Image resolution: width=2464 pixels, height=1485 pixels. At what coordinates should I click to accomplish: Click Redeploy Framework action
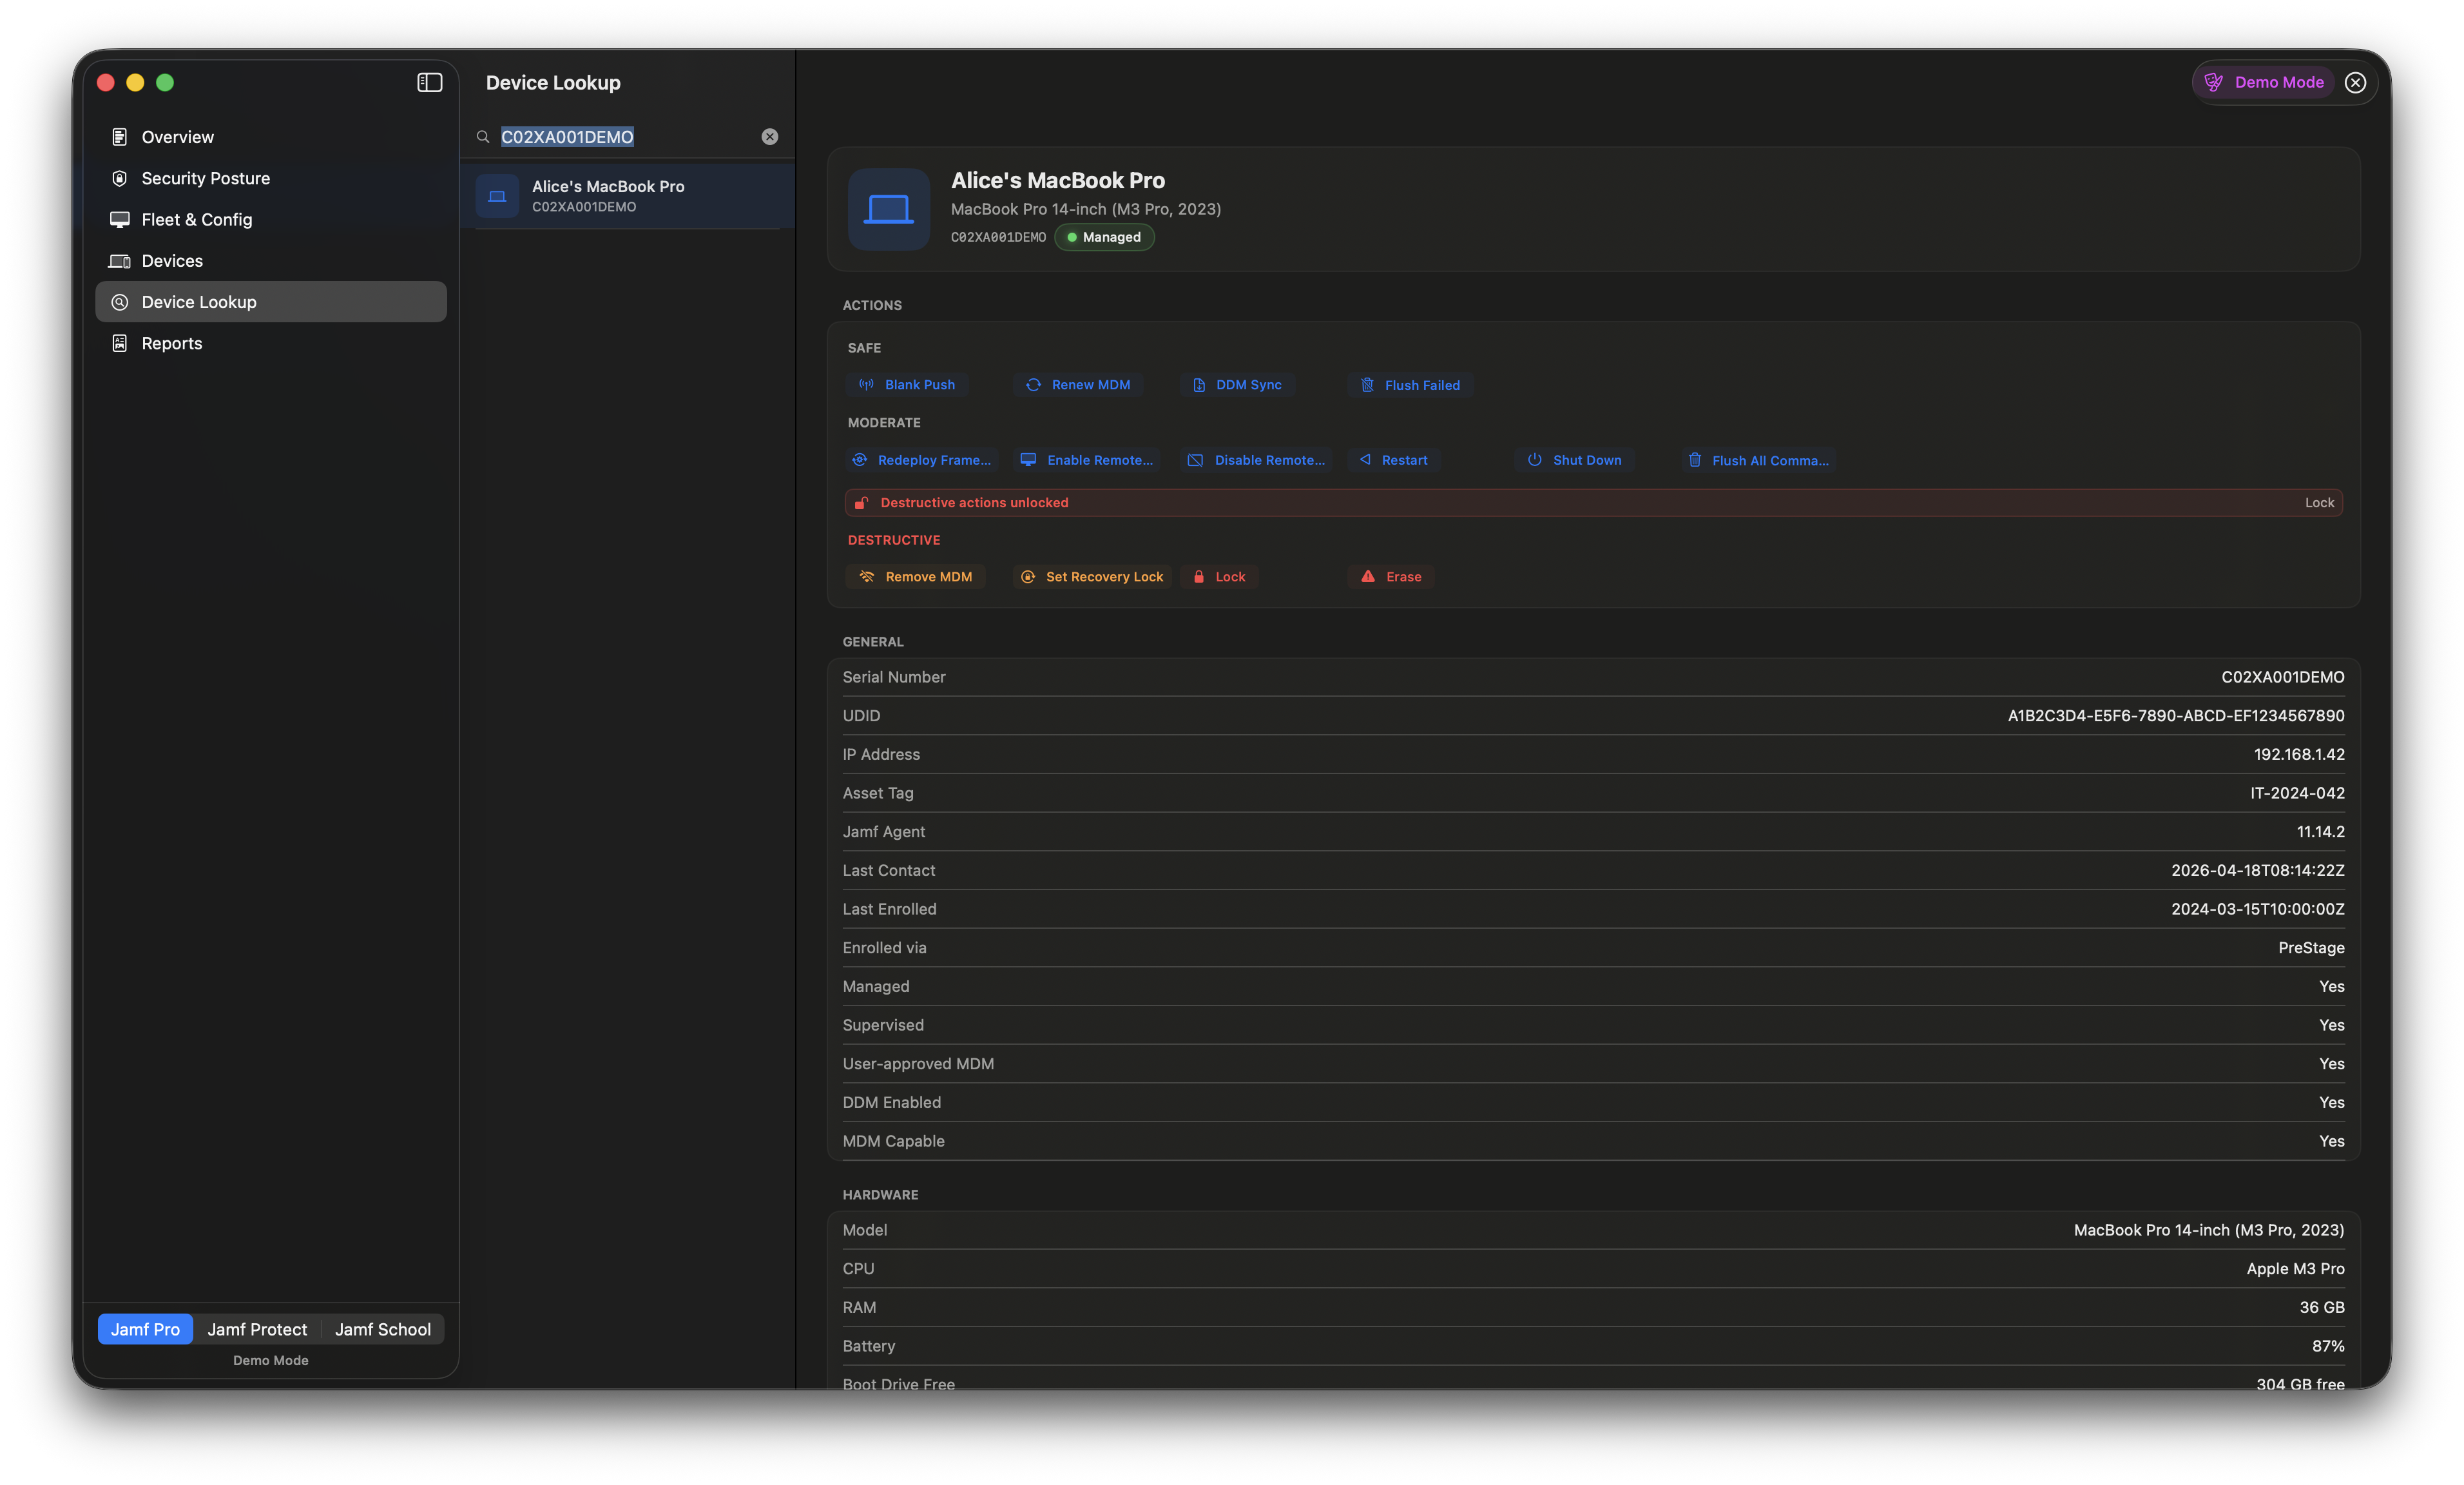[x=921, y=460]
